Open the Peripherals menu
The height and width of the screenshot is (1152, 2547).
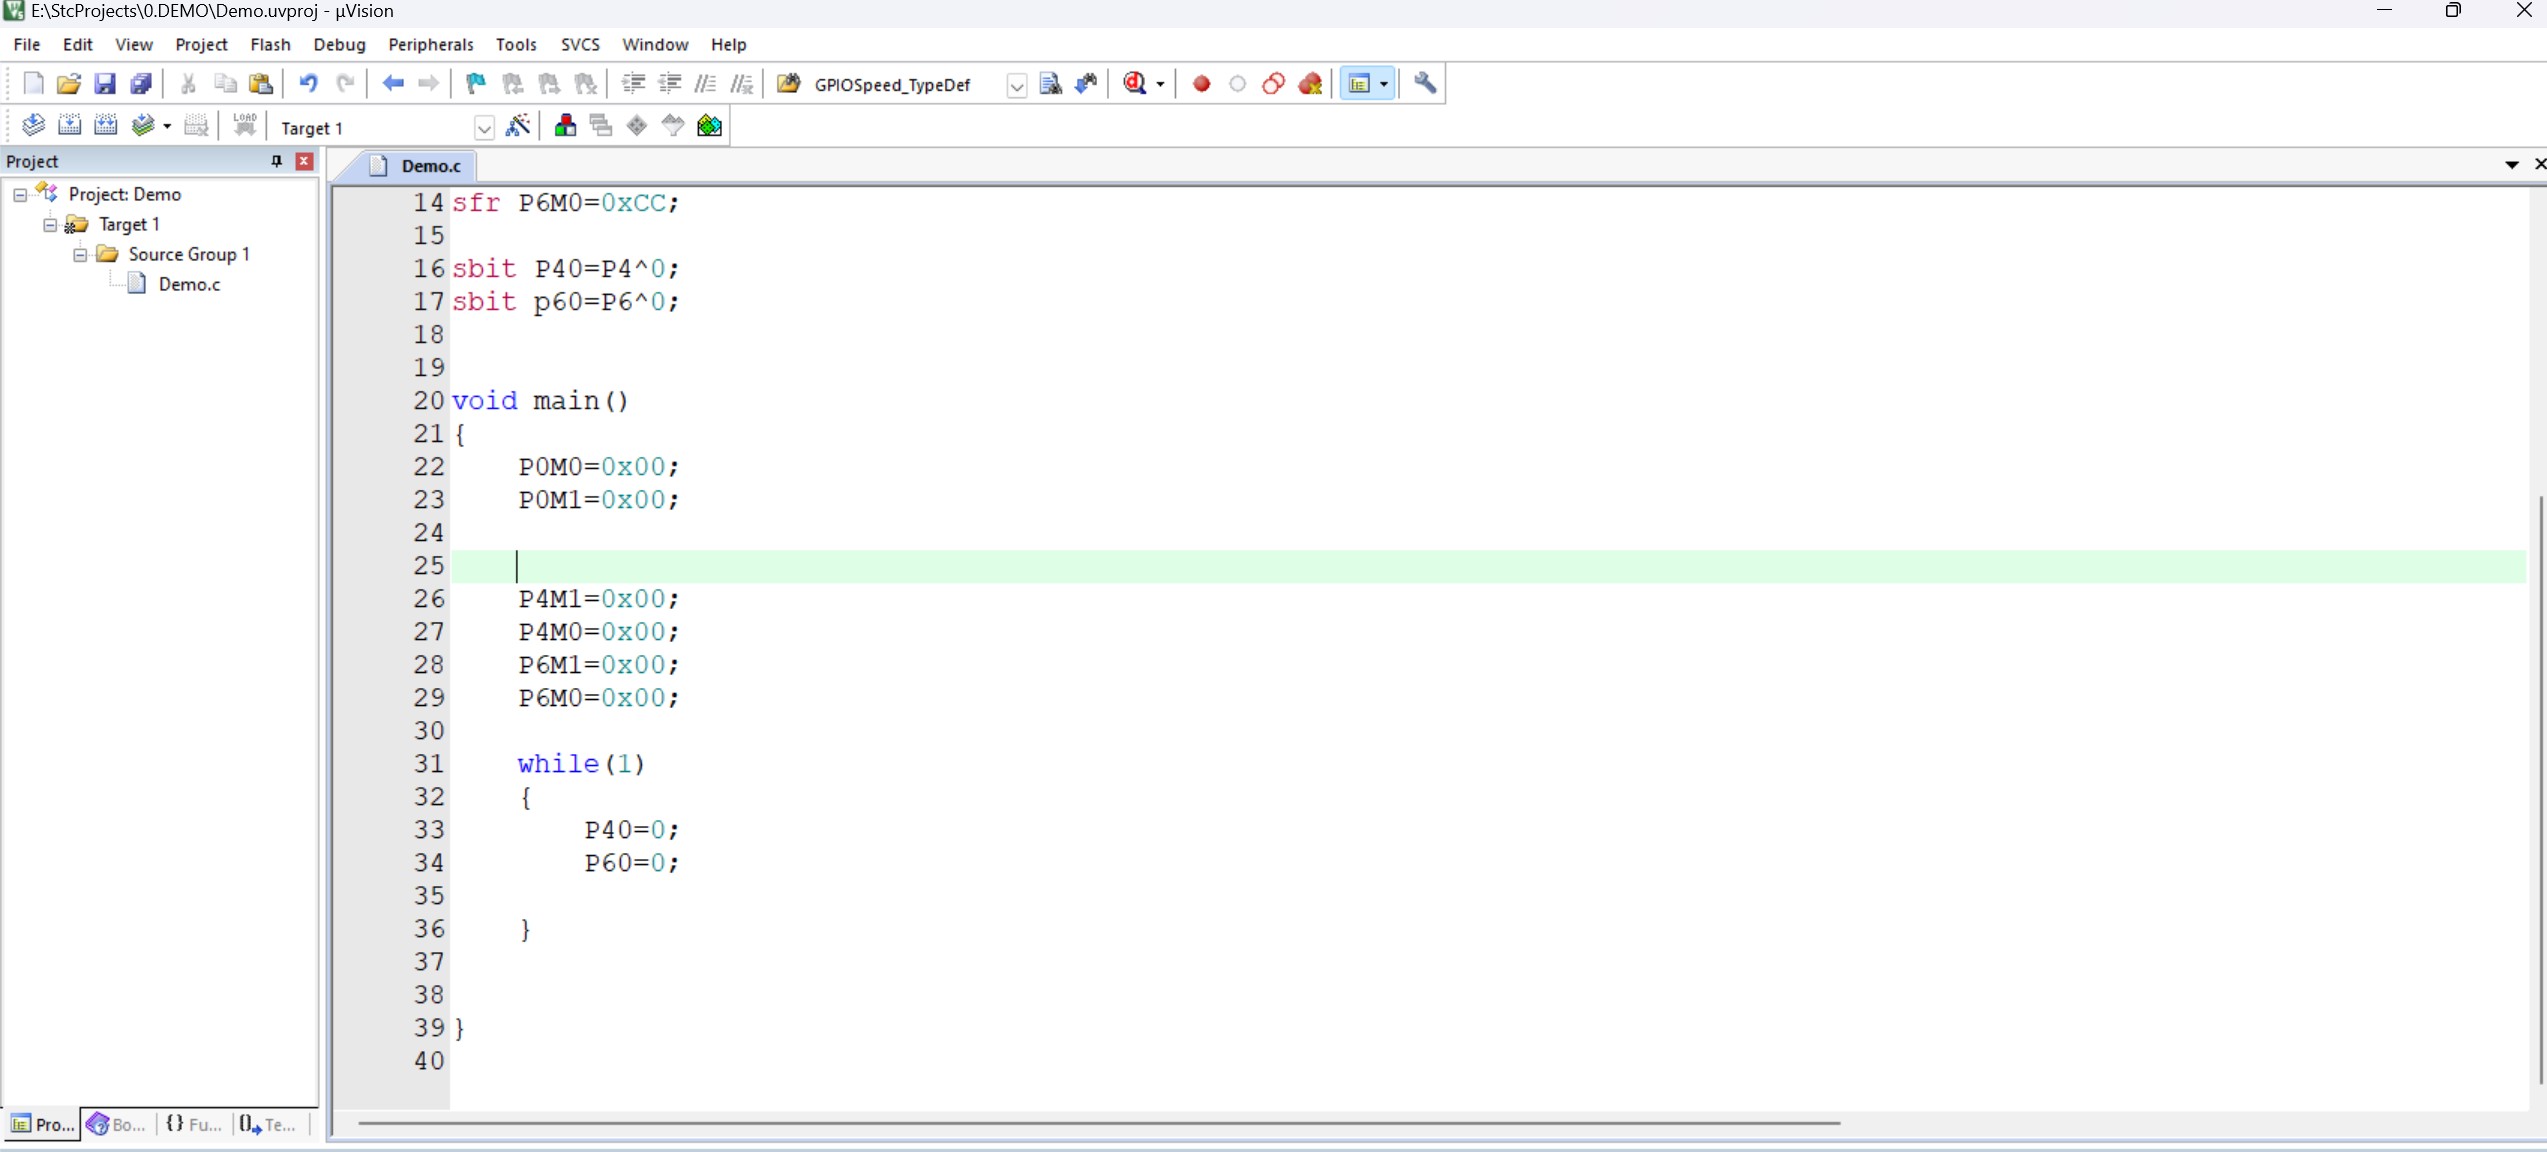point(430,45)
